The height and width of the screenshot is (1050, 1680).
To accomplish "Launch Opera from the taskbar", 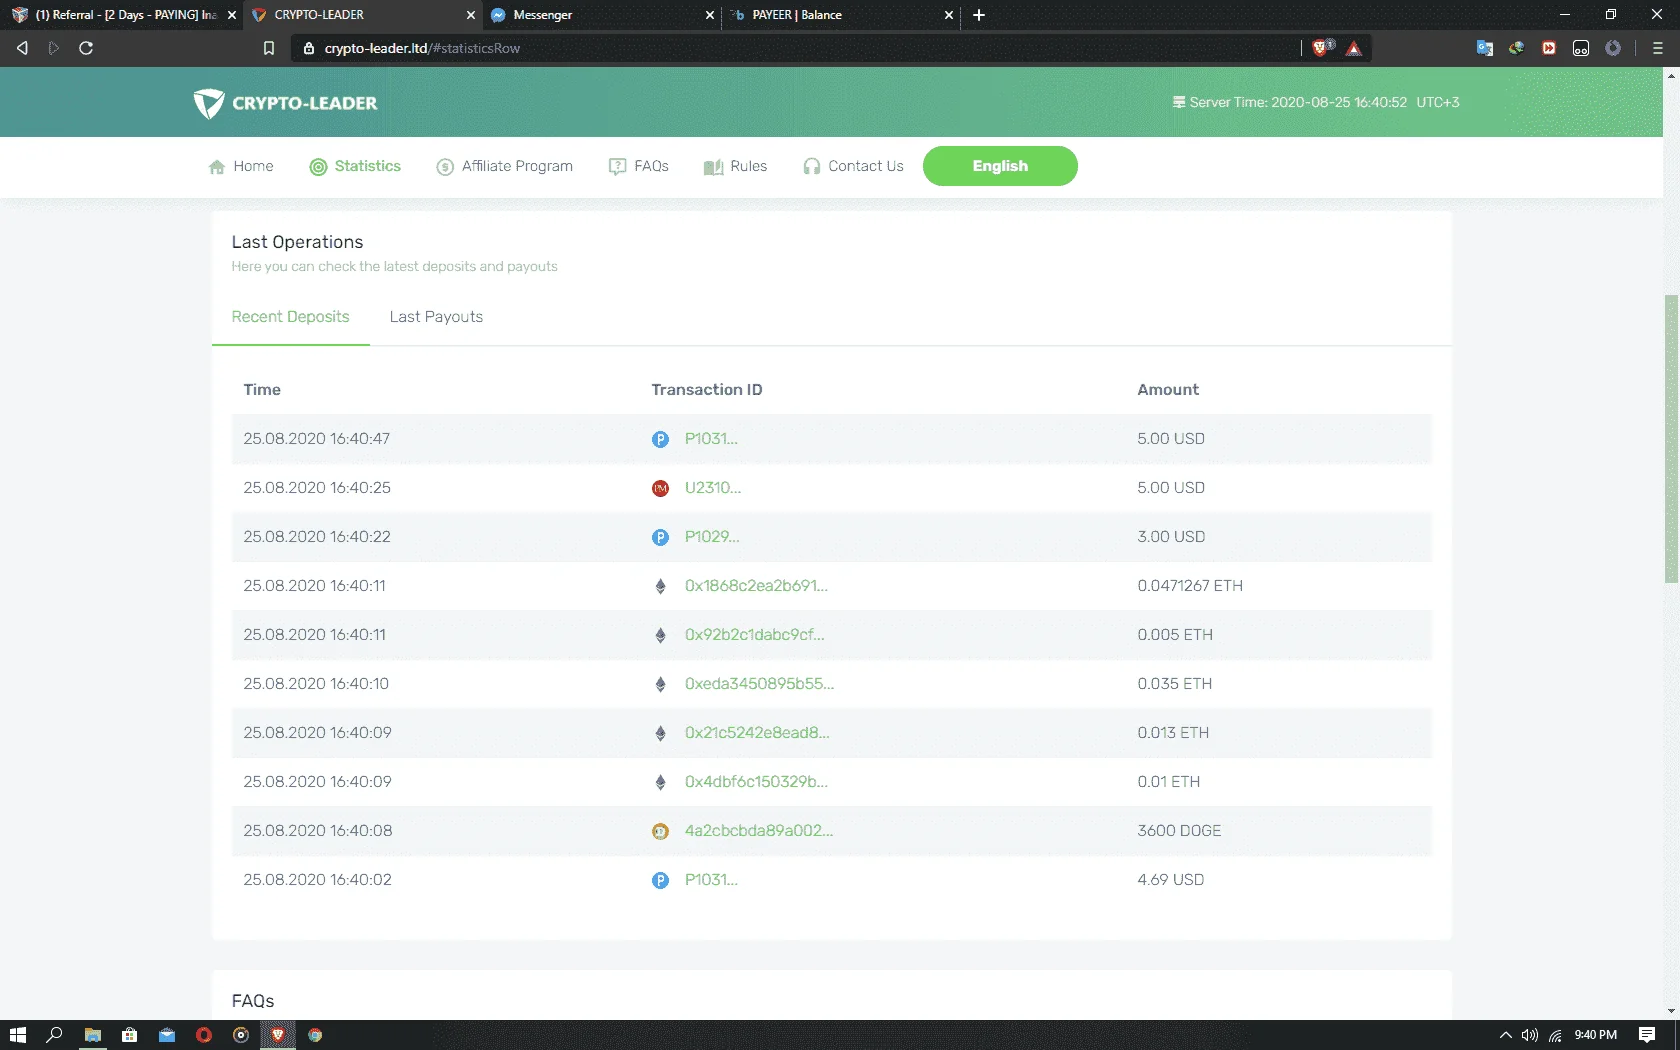I will tap(204, 1035).
